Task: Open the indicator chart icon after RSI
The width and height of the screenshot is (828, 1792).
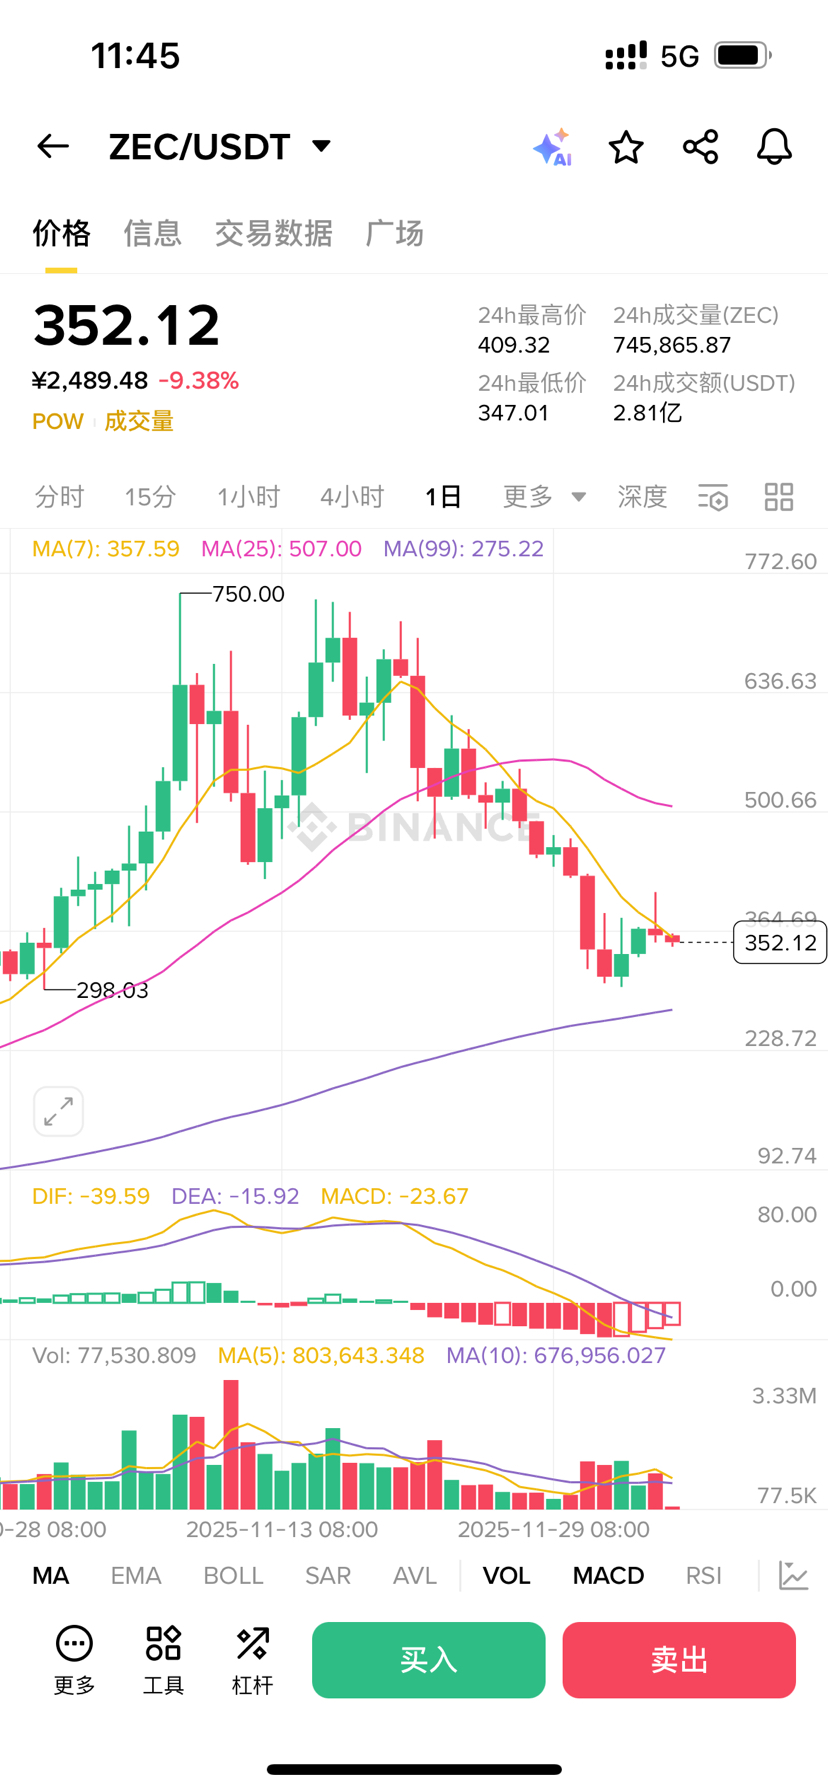Action: [x=793, y=1576]
